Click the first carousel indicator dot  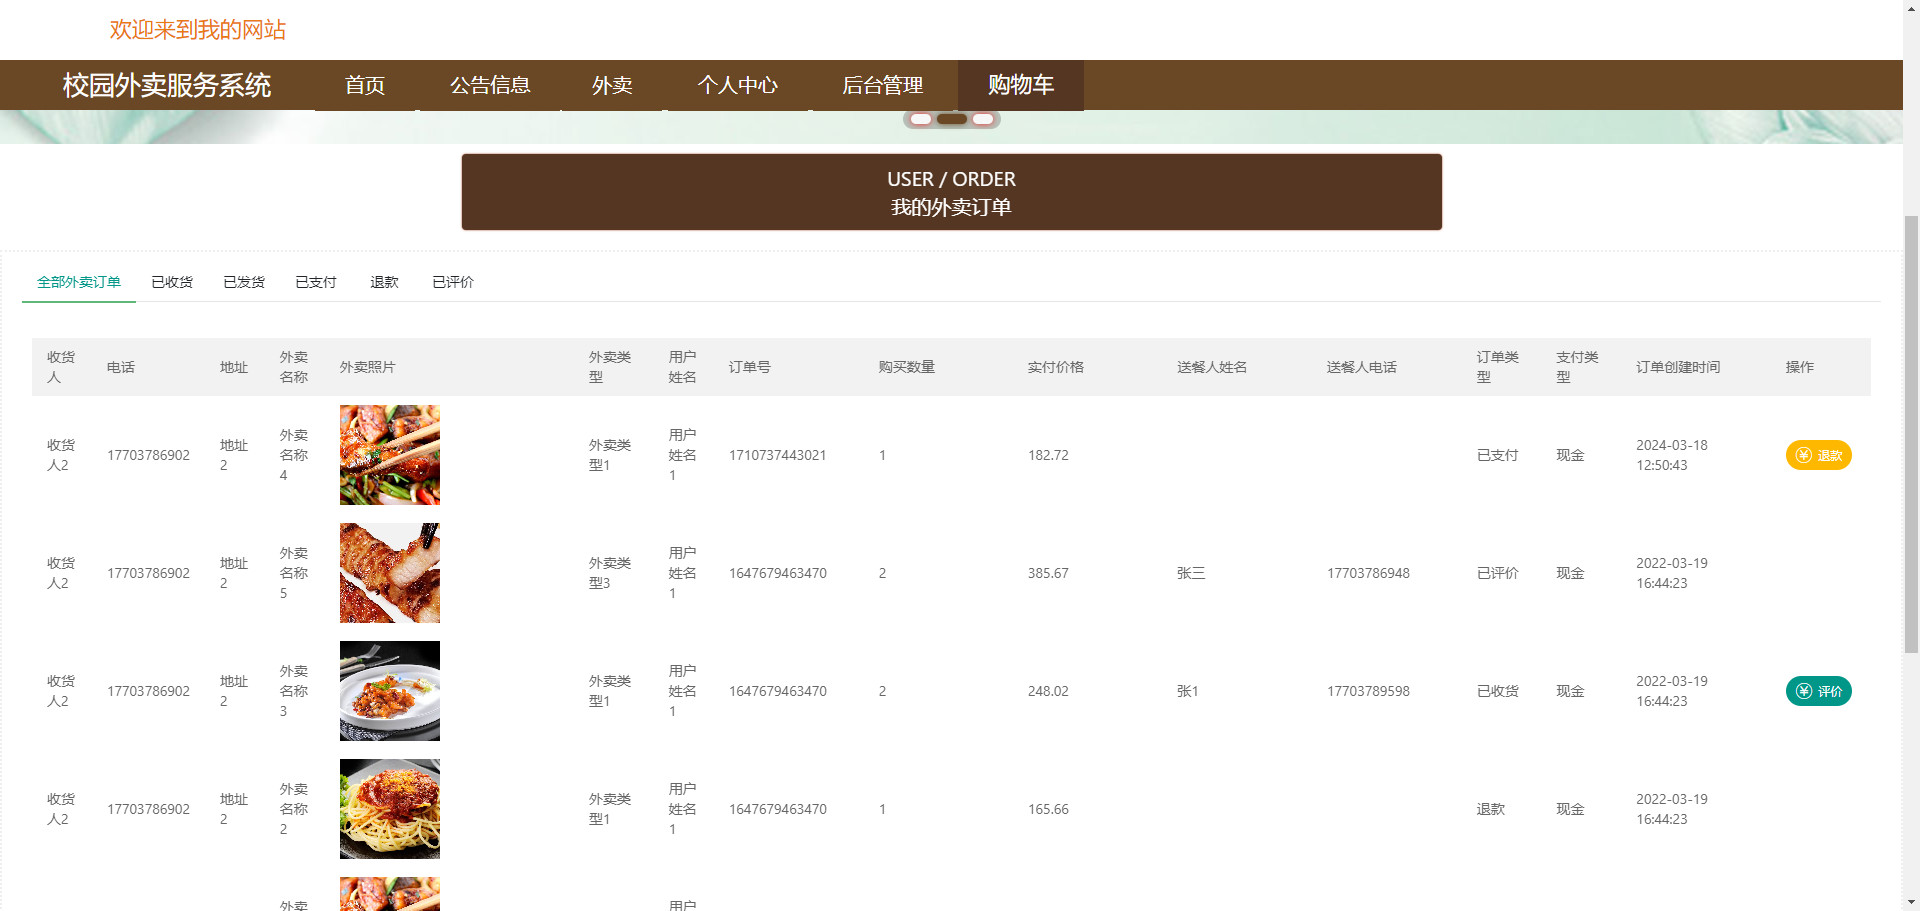coord(921,119)
